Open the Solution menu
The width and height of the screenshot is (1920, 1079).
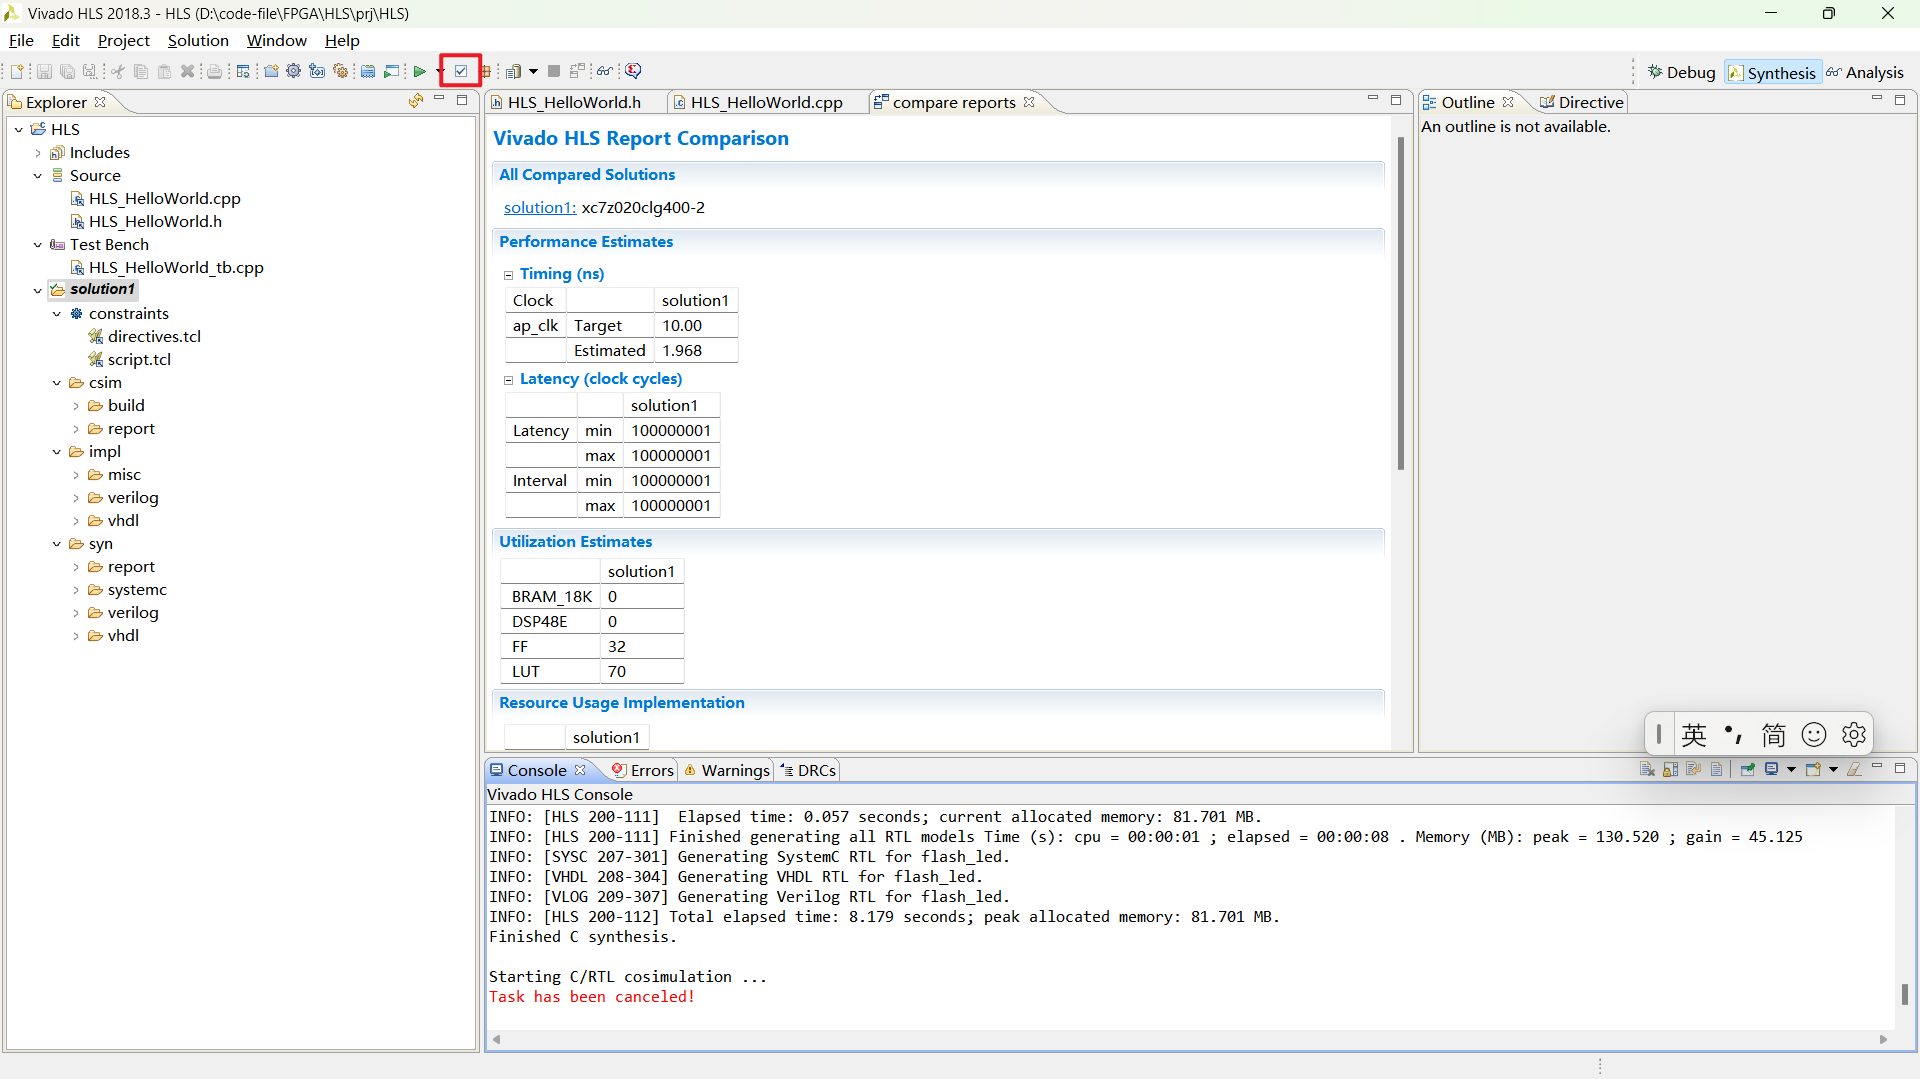tap(198, 41)
